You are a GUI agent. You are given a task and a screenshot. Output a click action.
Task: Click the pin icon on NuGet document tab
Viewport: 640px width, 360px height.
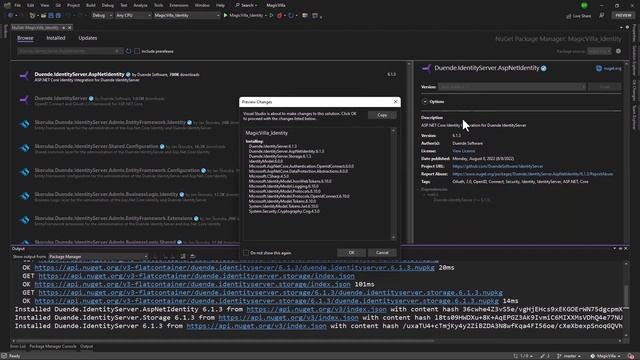[64, 28]
